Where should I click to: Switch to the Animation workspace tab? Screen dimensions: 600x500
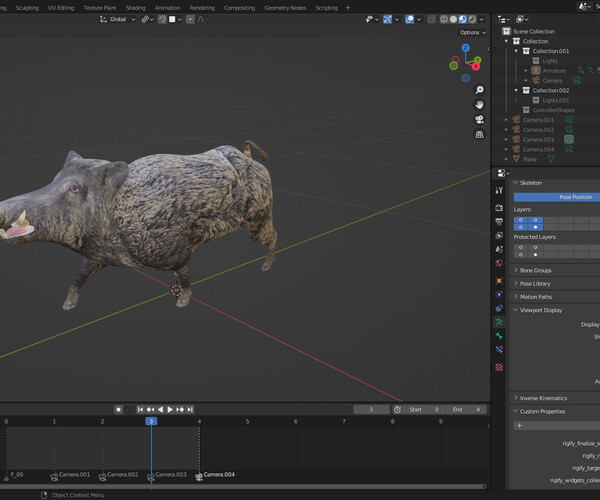pyautogui.click(x=167, y=8)
